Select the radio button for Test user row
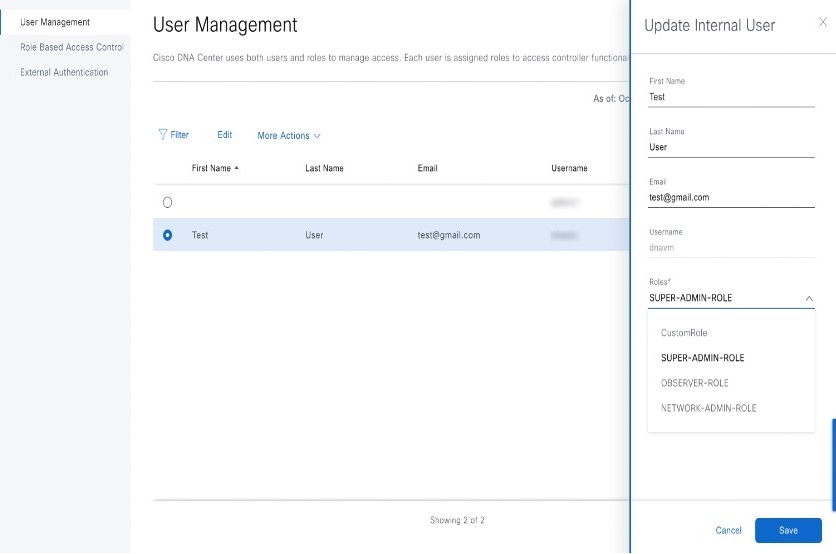Image resolution: width=836 pixels, height=554 pixels. tap(167, 235)
